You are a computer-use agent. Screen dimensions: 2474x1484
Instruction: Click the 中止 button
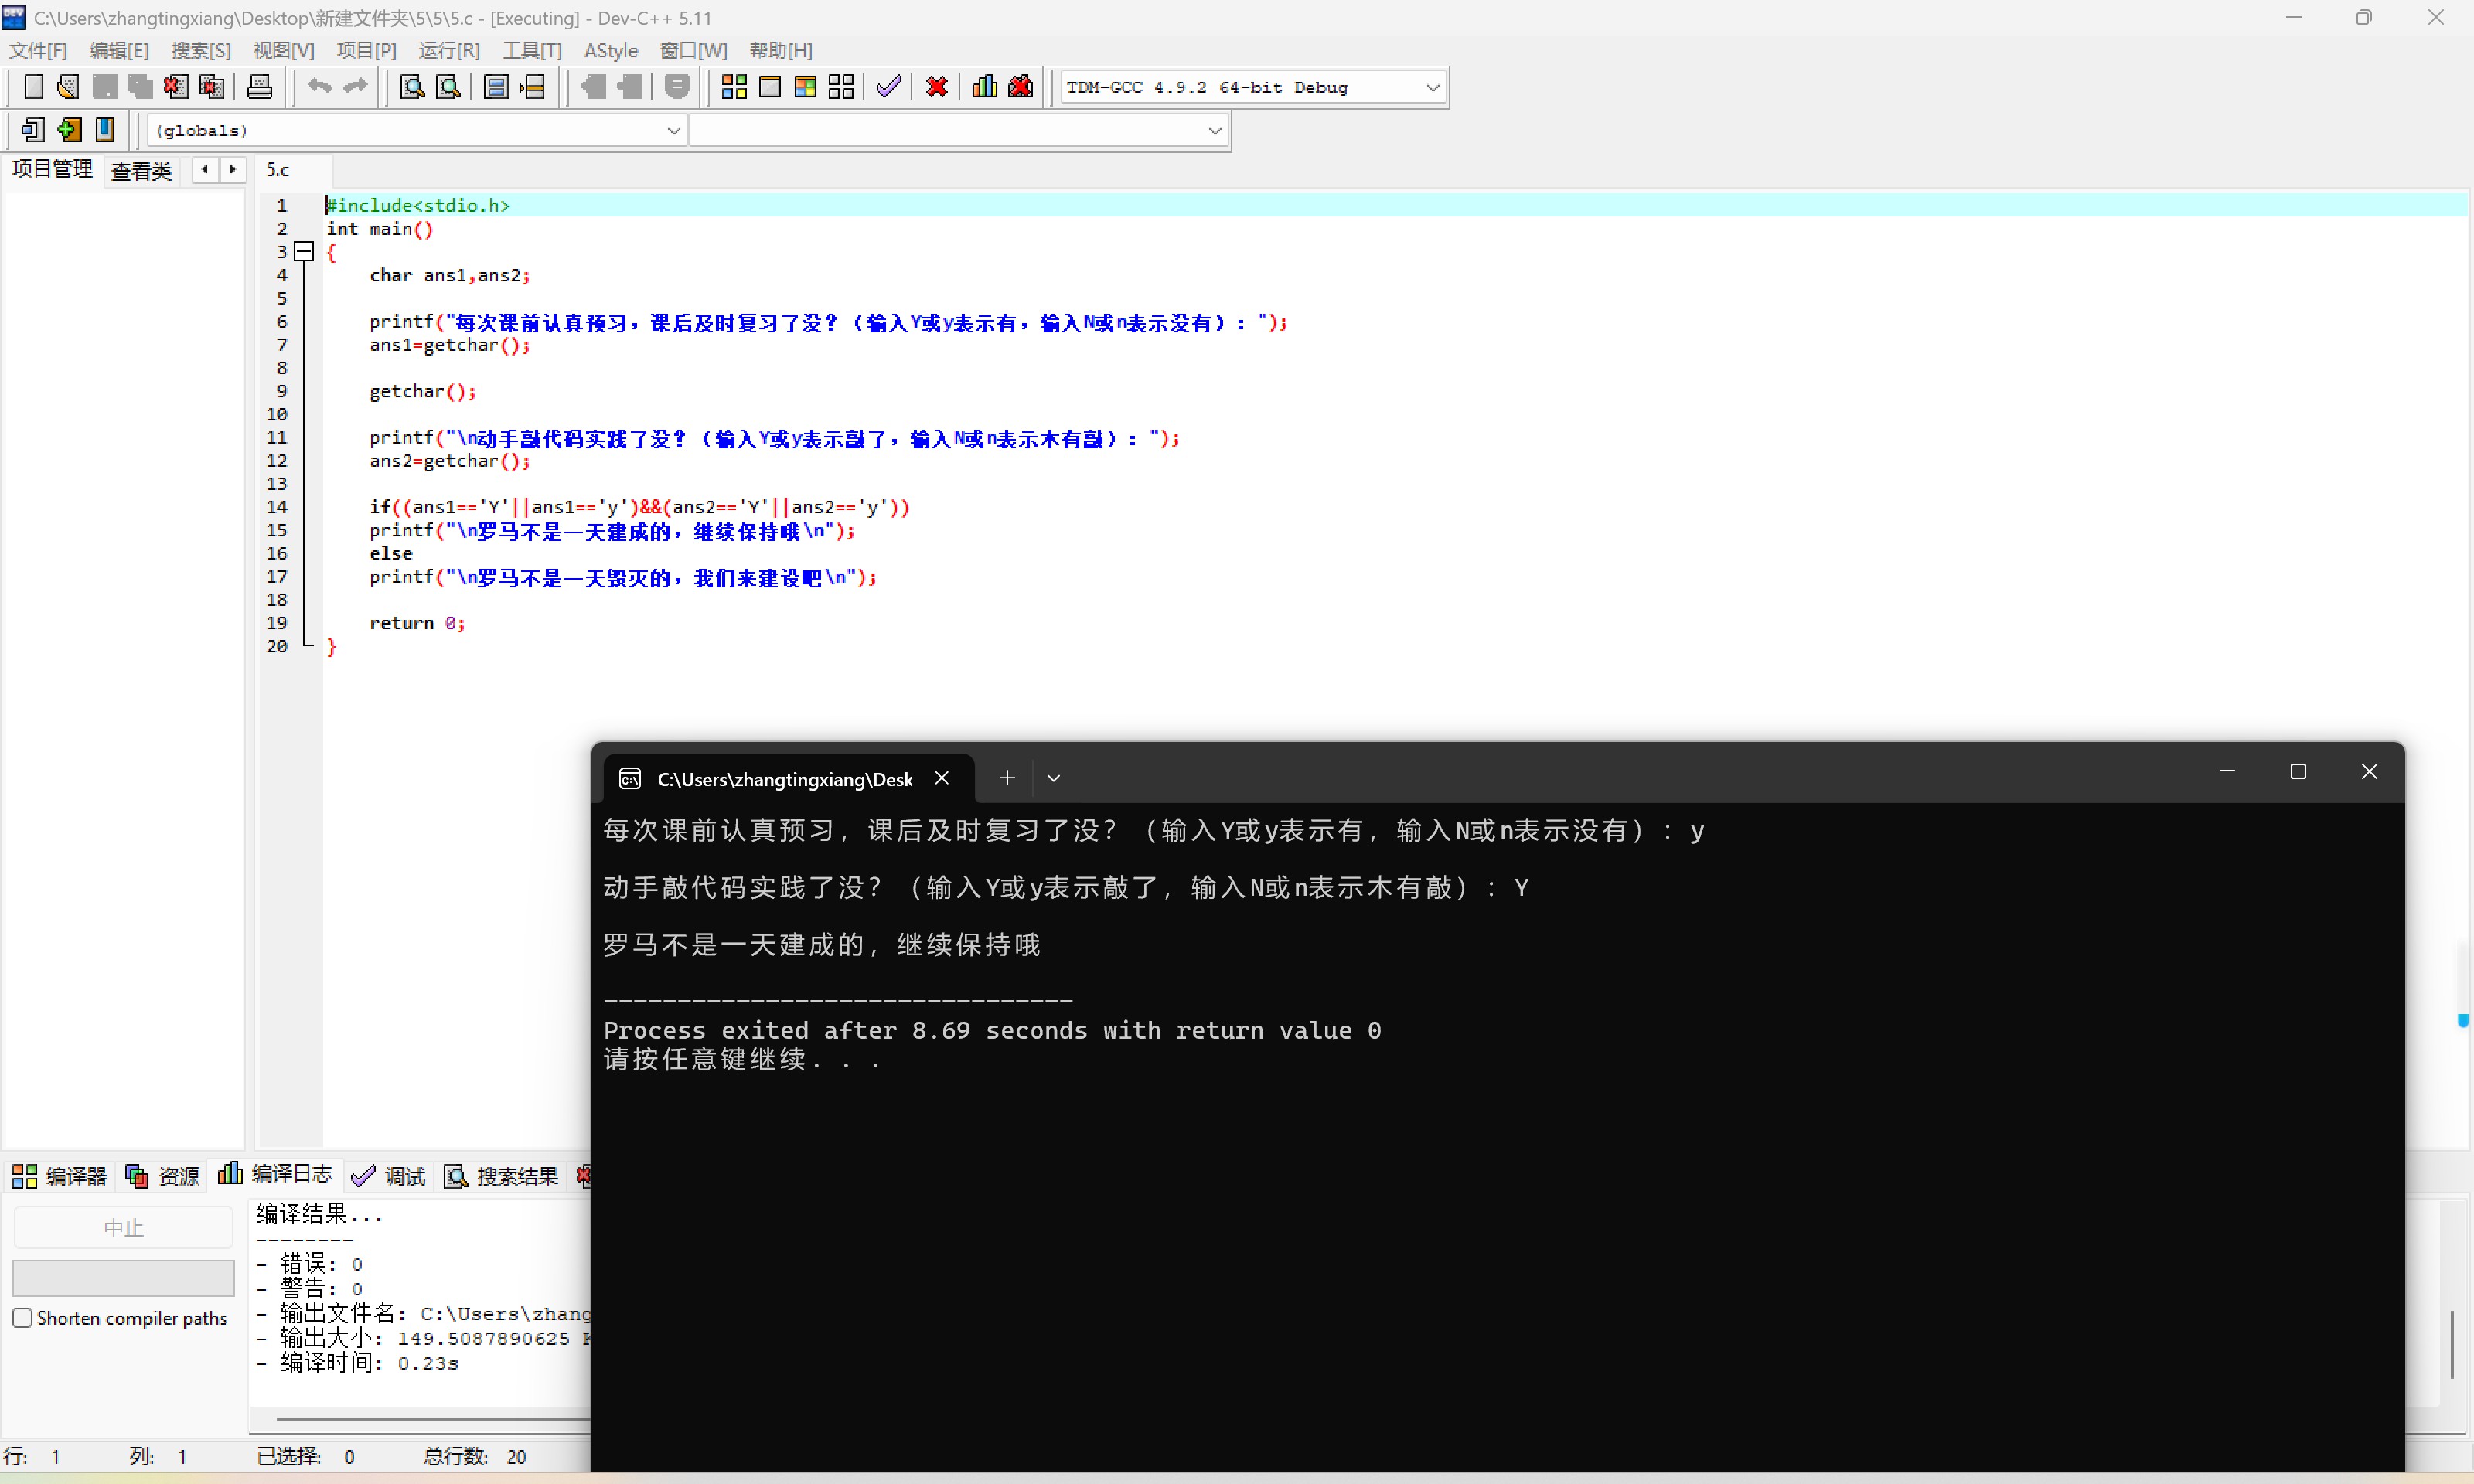(x=123, y=1227)
